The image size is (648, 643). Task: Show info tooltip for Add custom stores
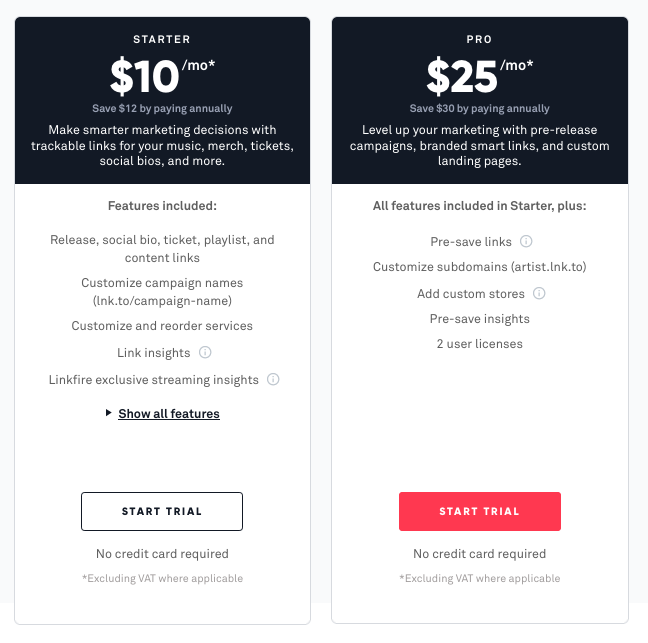click(539, 293)
